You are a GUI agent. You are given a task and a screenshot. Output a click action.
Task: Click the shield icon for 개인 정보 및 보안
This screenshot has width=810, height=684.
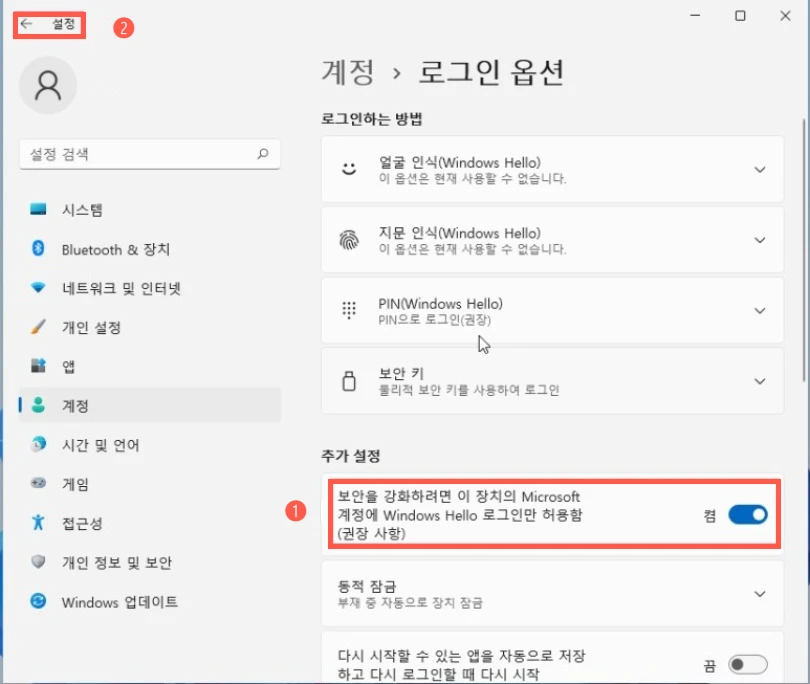point(38,562)
